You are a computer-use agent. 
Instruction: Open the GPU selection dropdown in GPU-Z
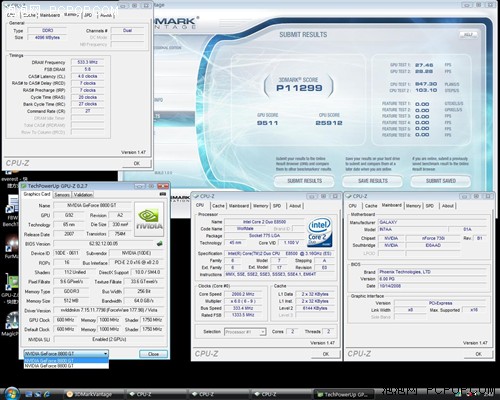click(66, 354)
